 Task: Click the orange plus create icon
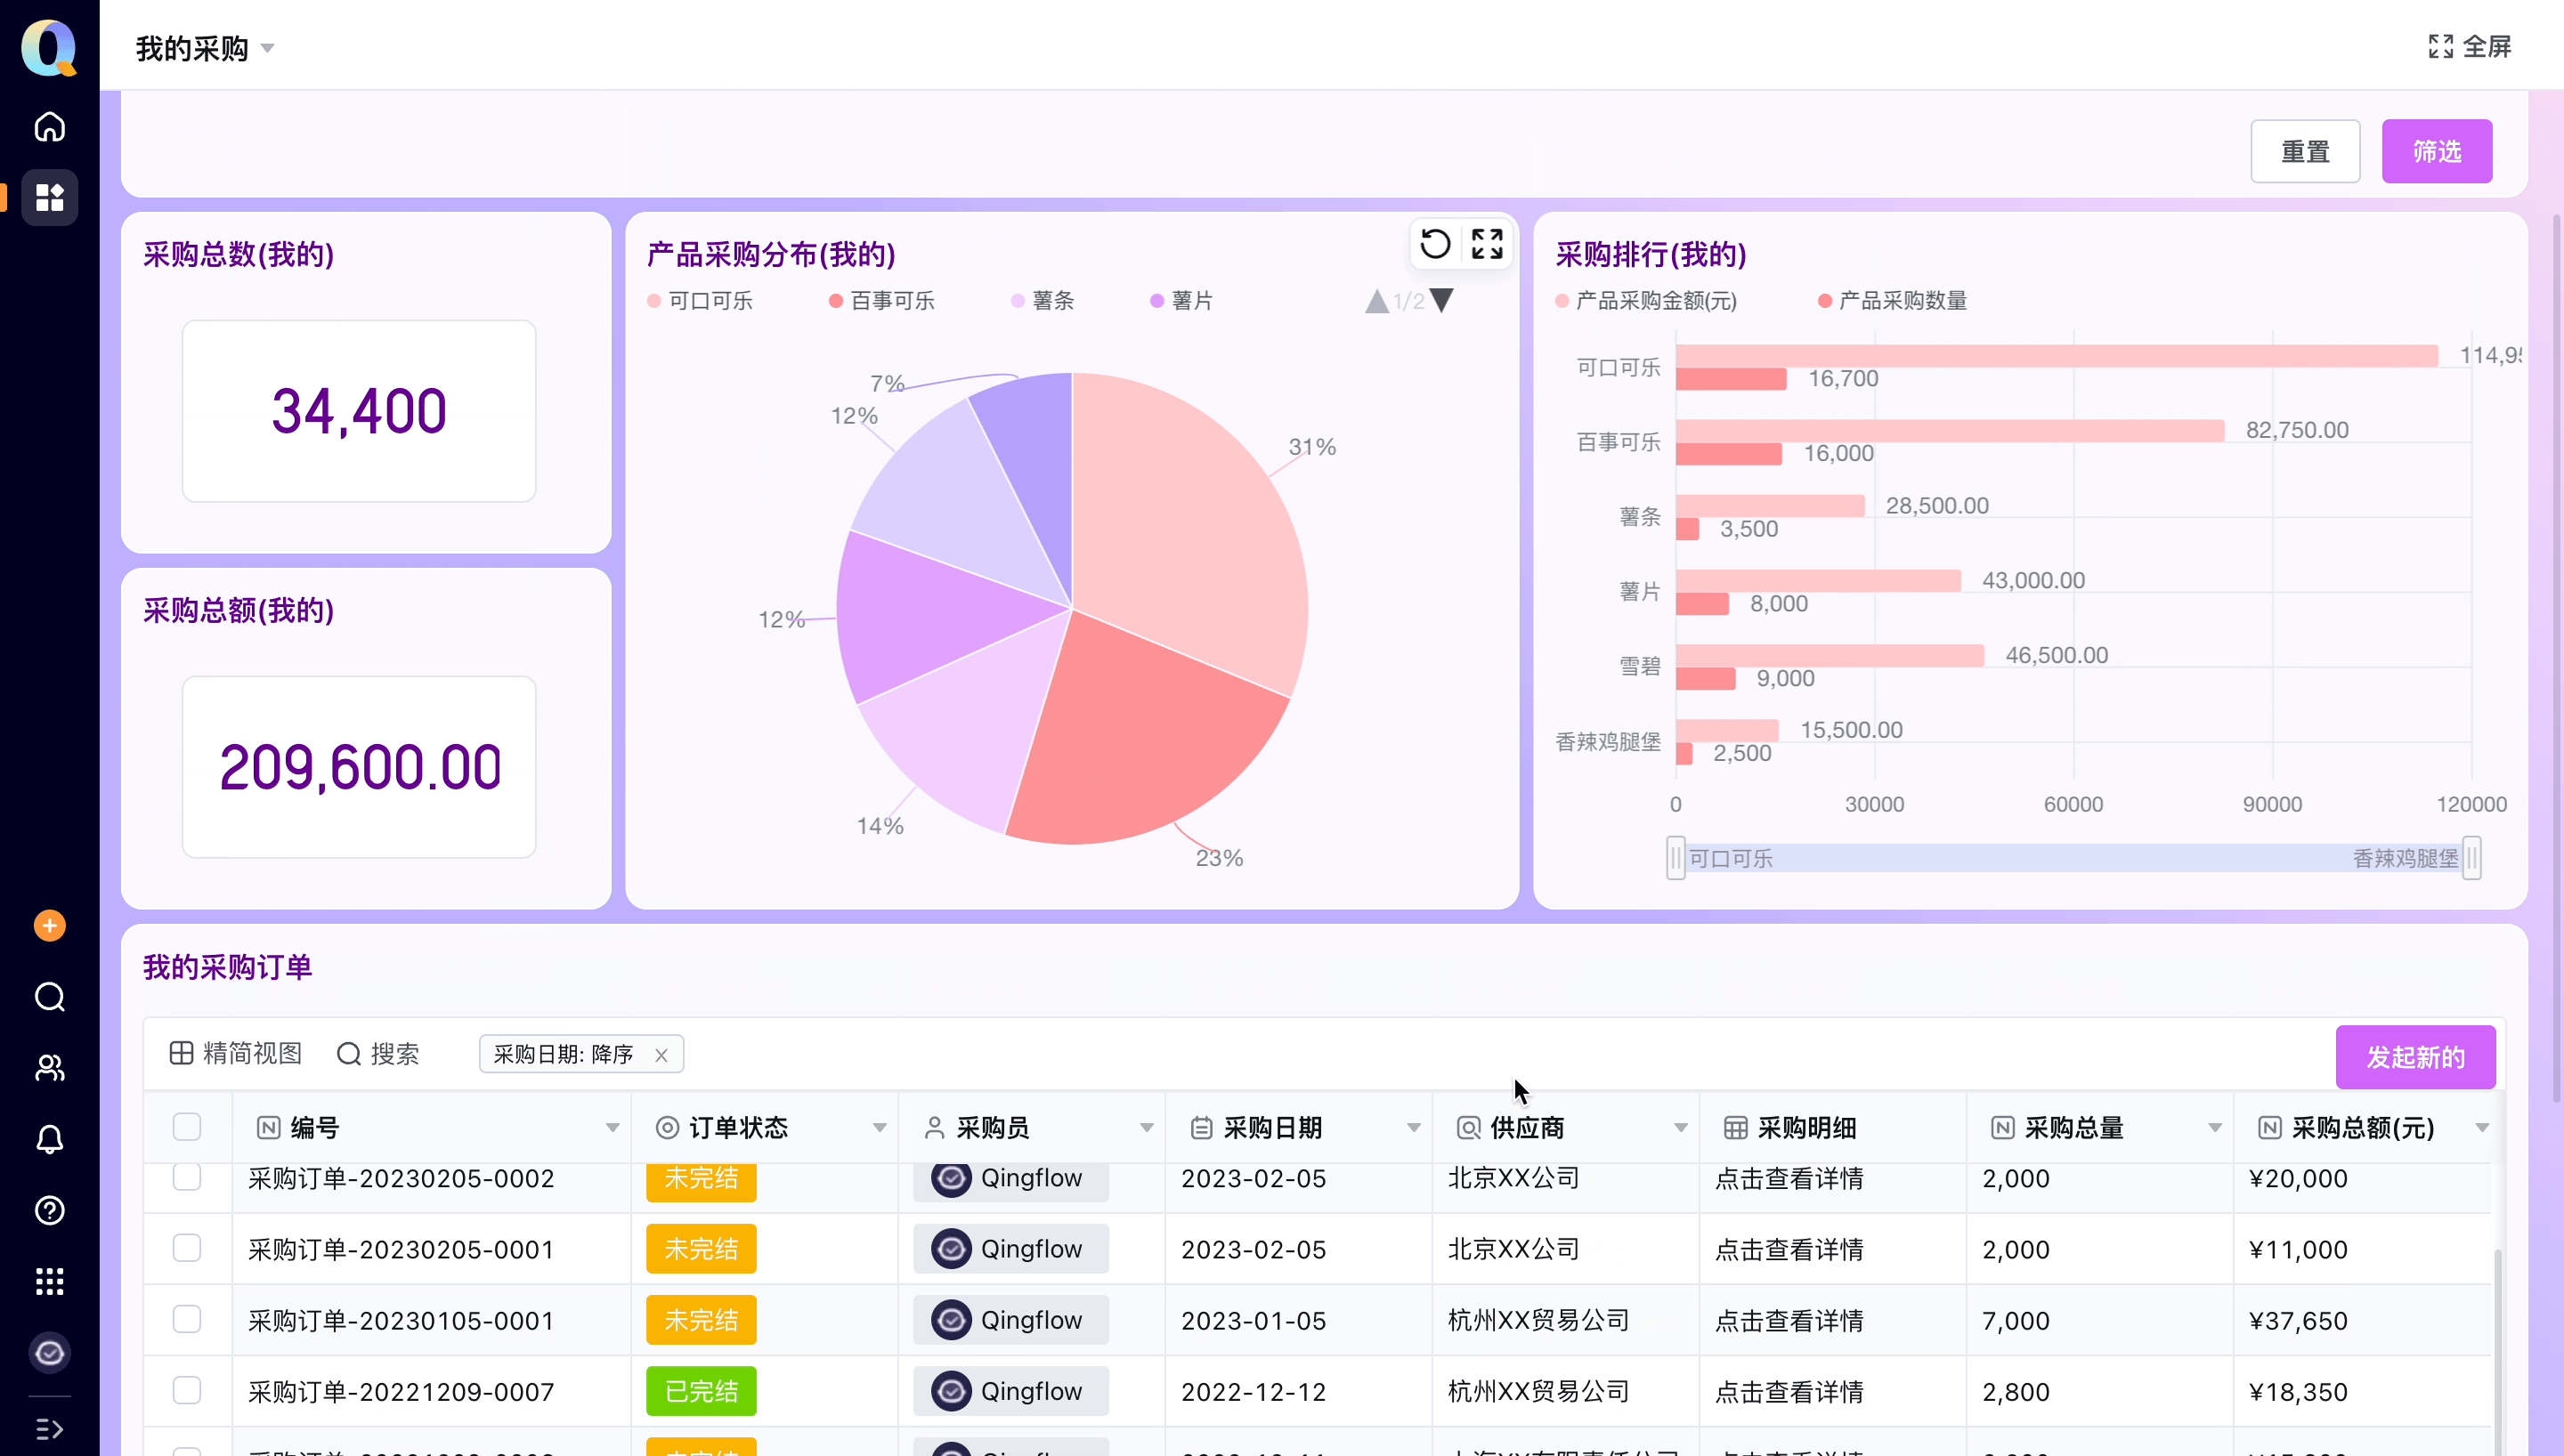pos(49,925)
